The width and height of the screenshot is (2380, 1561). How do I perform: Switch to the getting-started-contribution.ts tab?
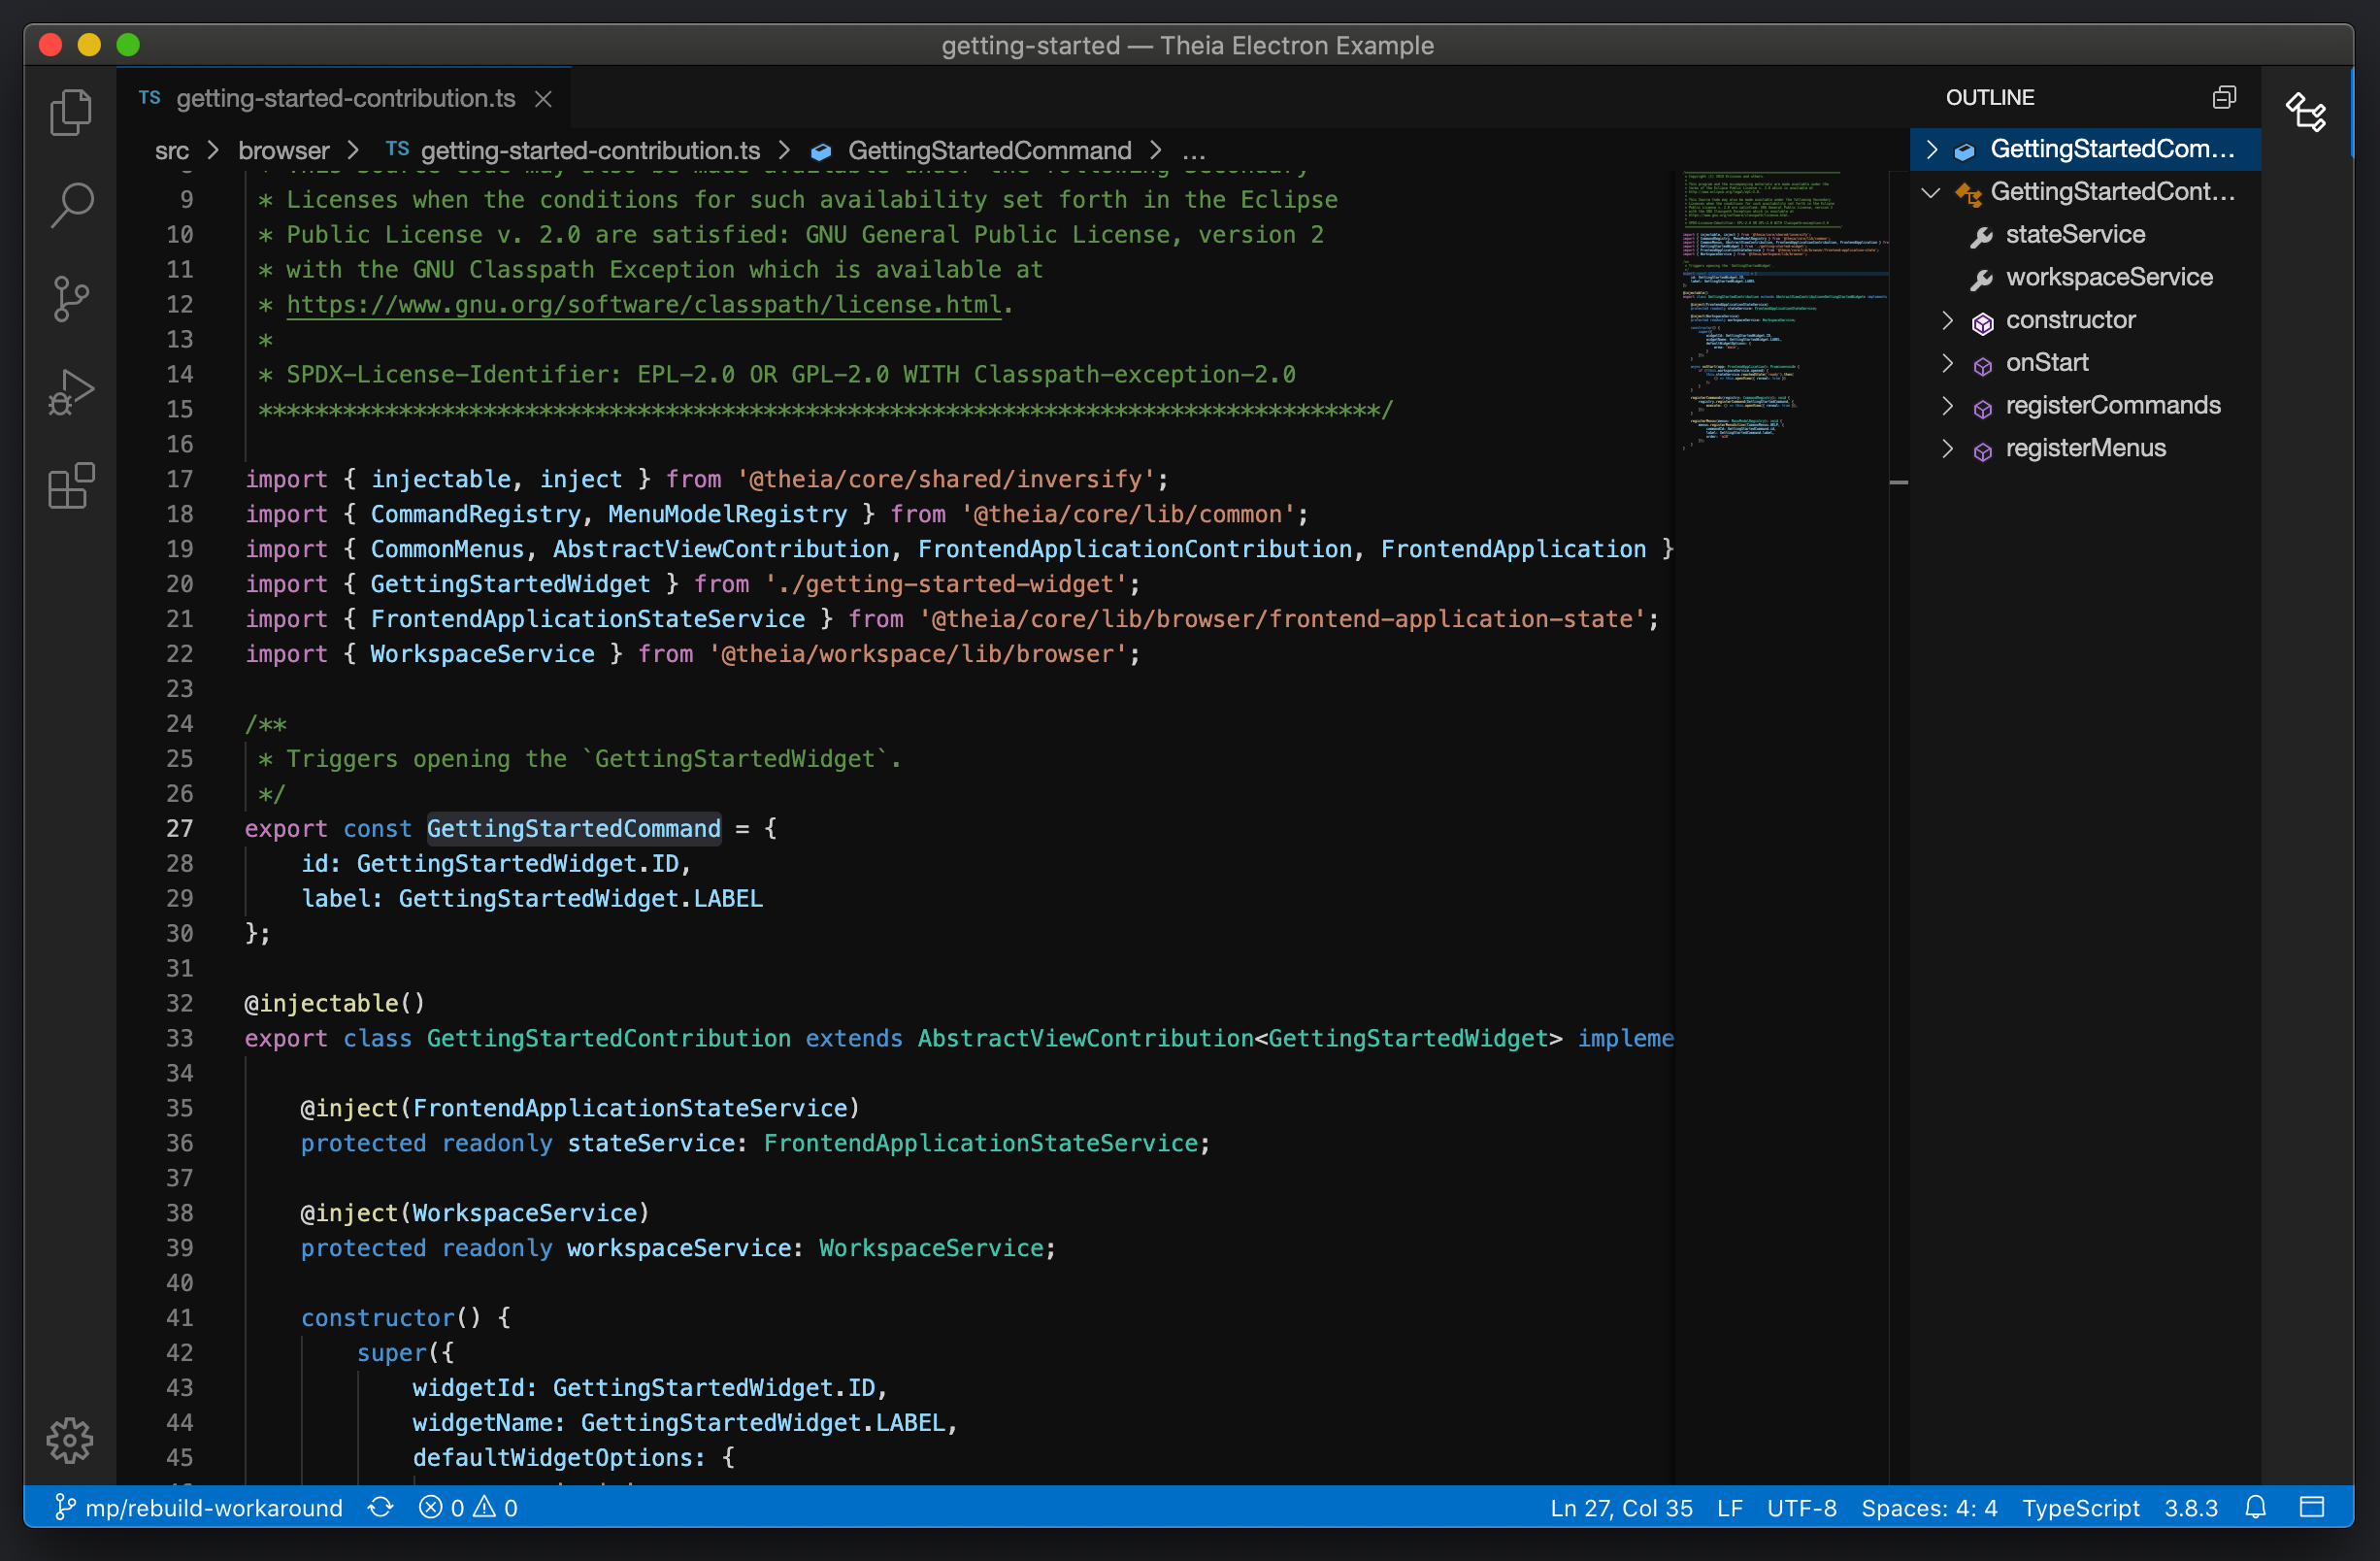tap(345, 97)
